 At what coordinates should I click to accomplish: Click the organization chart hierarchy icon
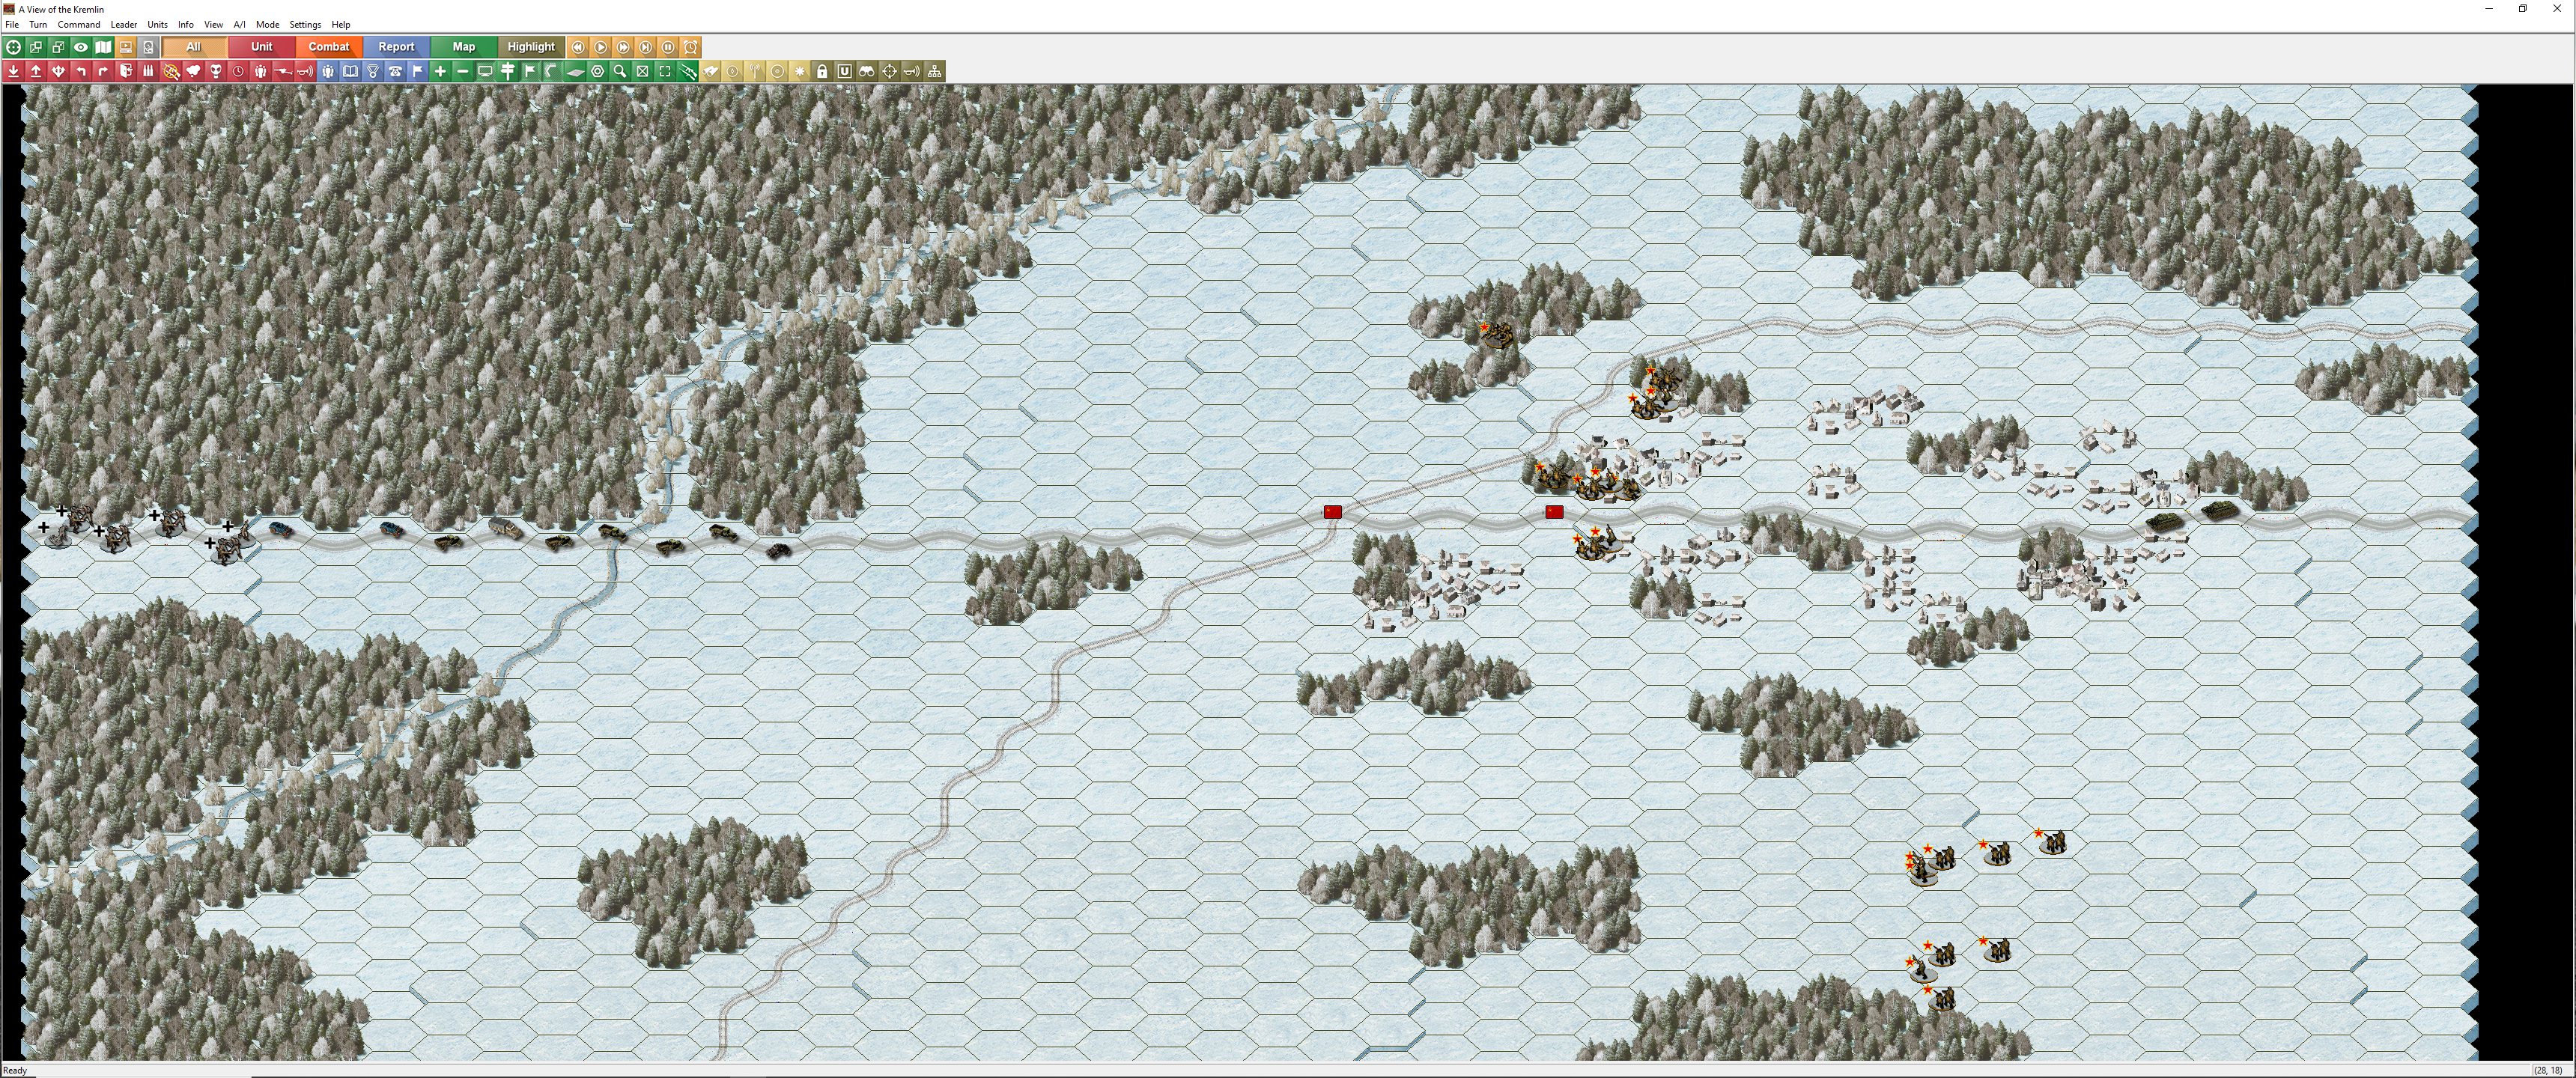pos(935,71)
